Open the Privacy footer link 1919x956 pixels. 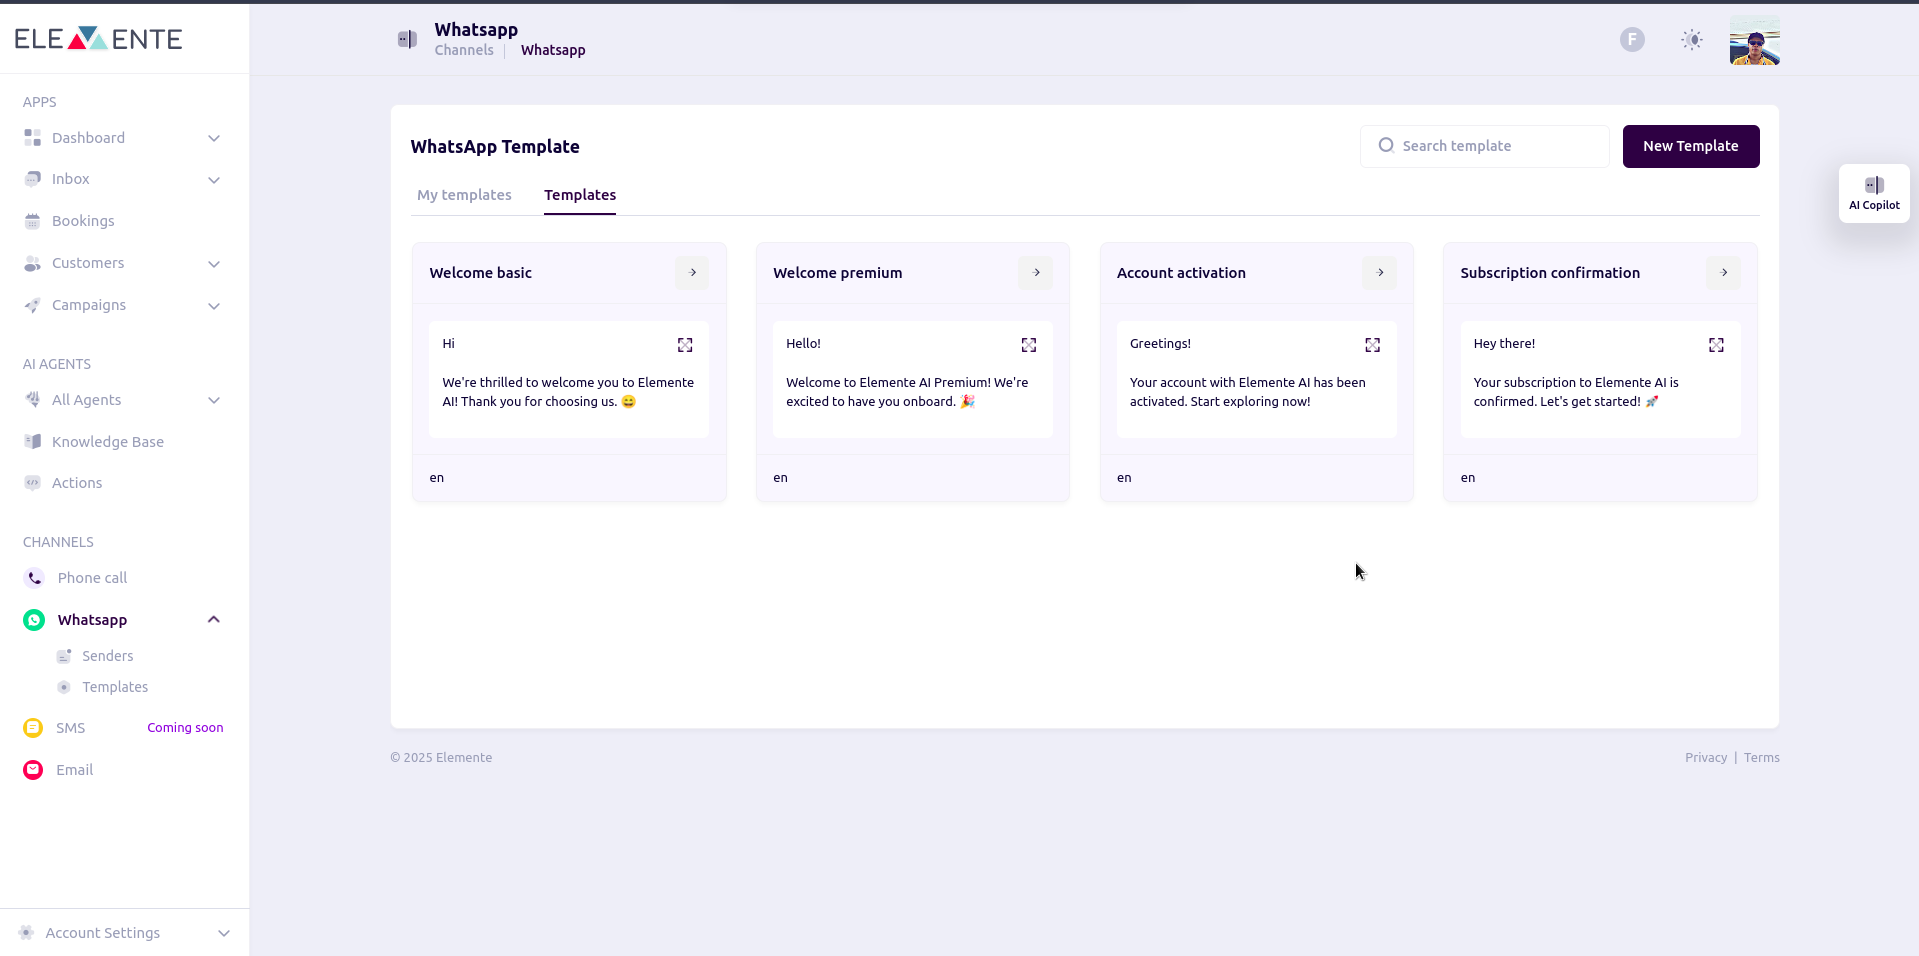[1706, 758]
